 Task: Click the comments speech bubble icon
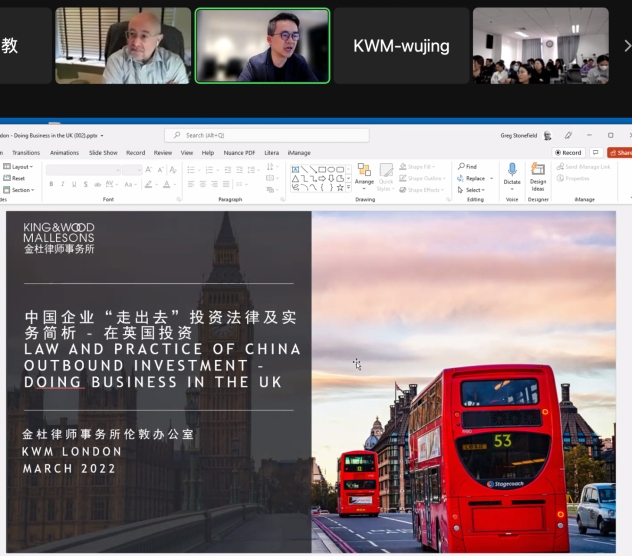[596, 153]
